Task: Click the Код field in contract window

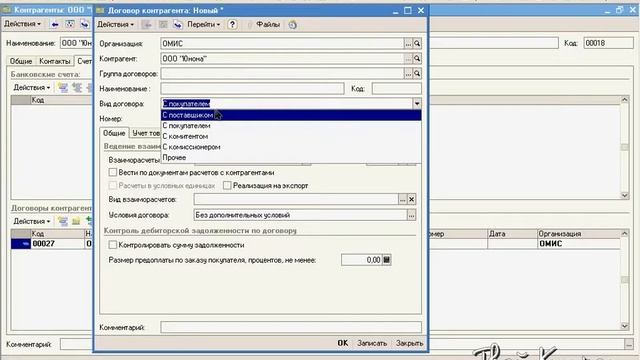Action: (x=396, y=89)
